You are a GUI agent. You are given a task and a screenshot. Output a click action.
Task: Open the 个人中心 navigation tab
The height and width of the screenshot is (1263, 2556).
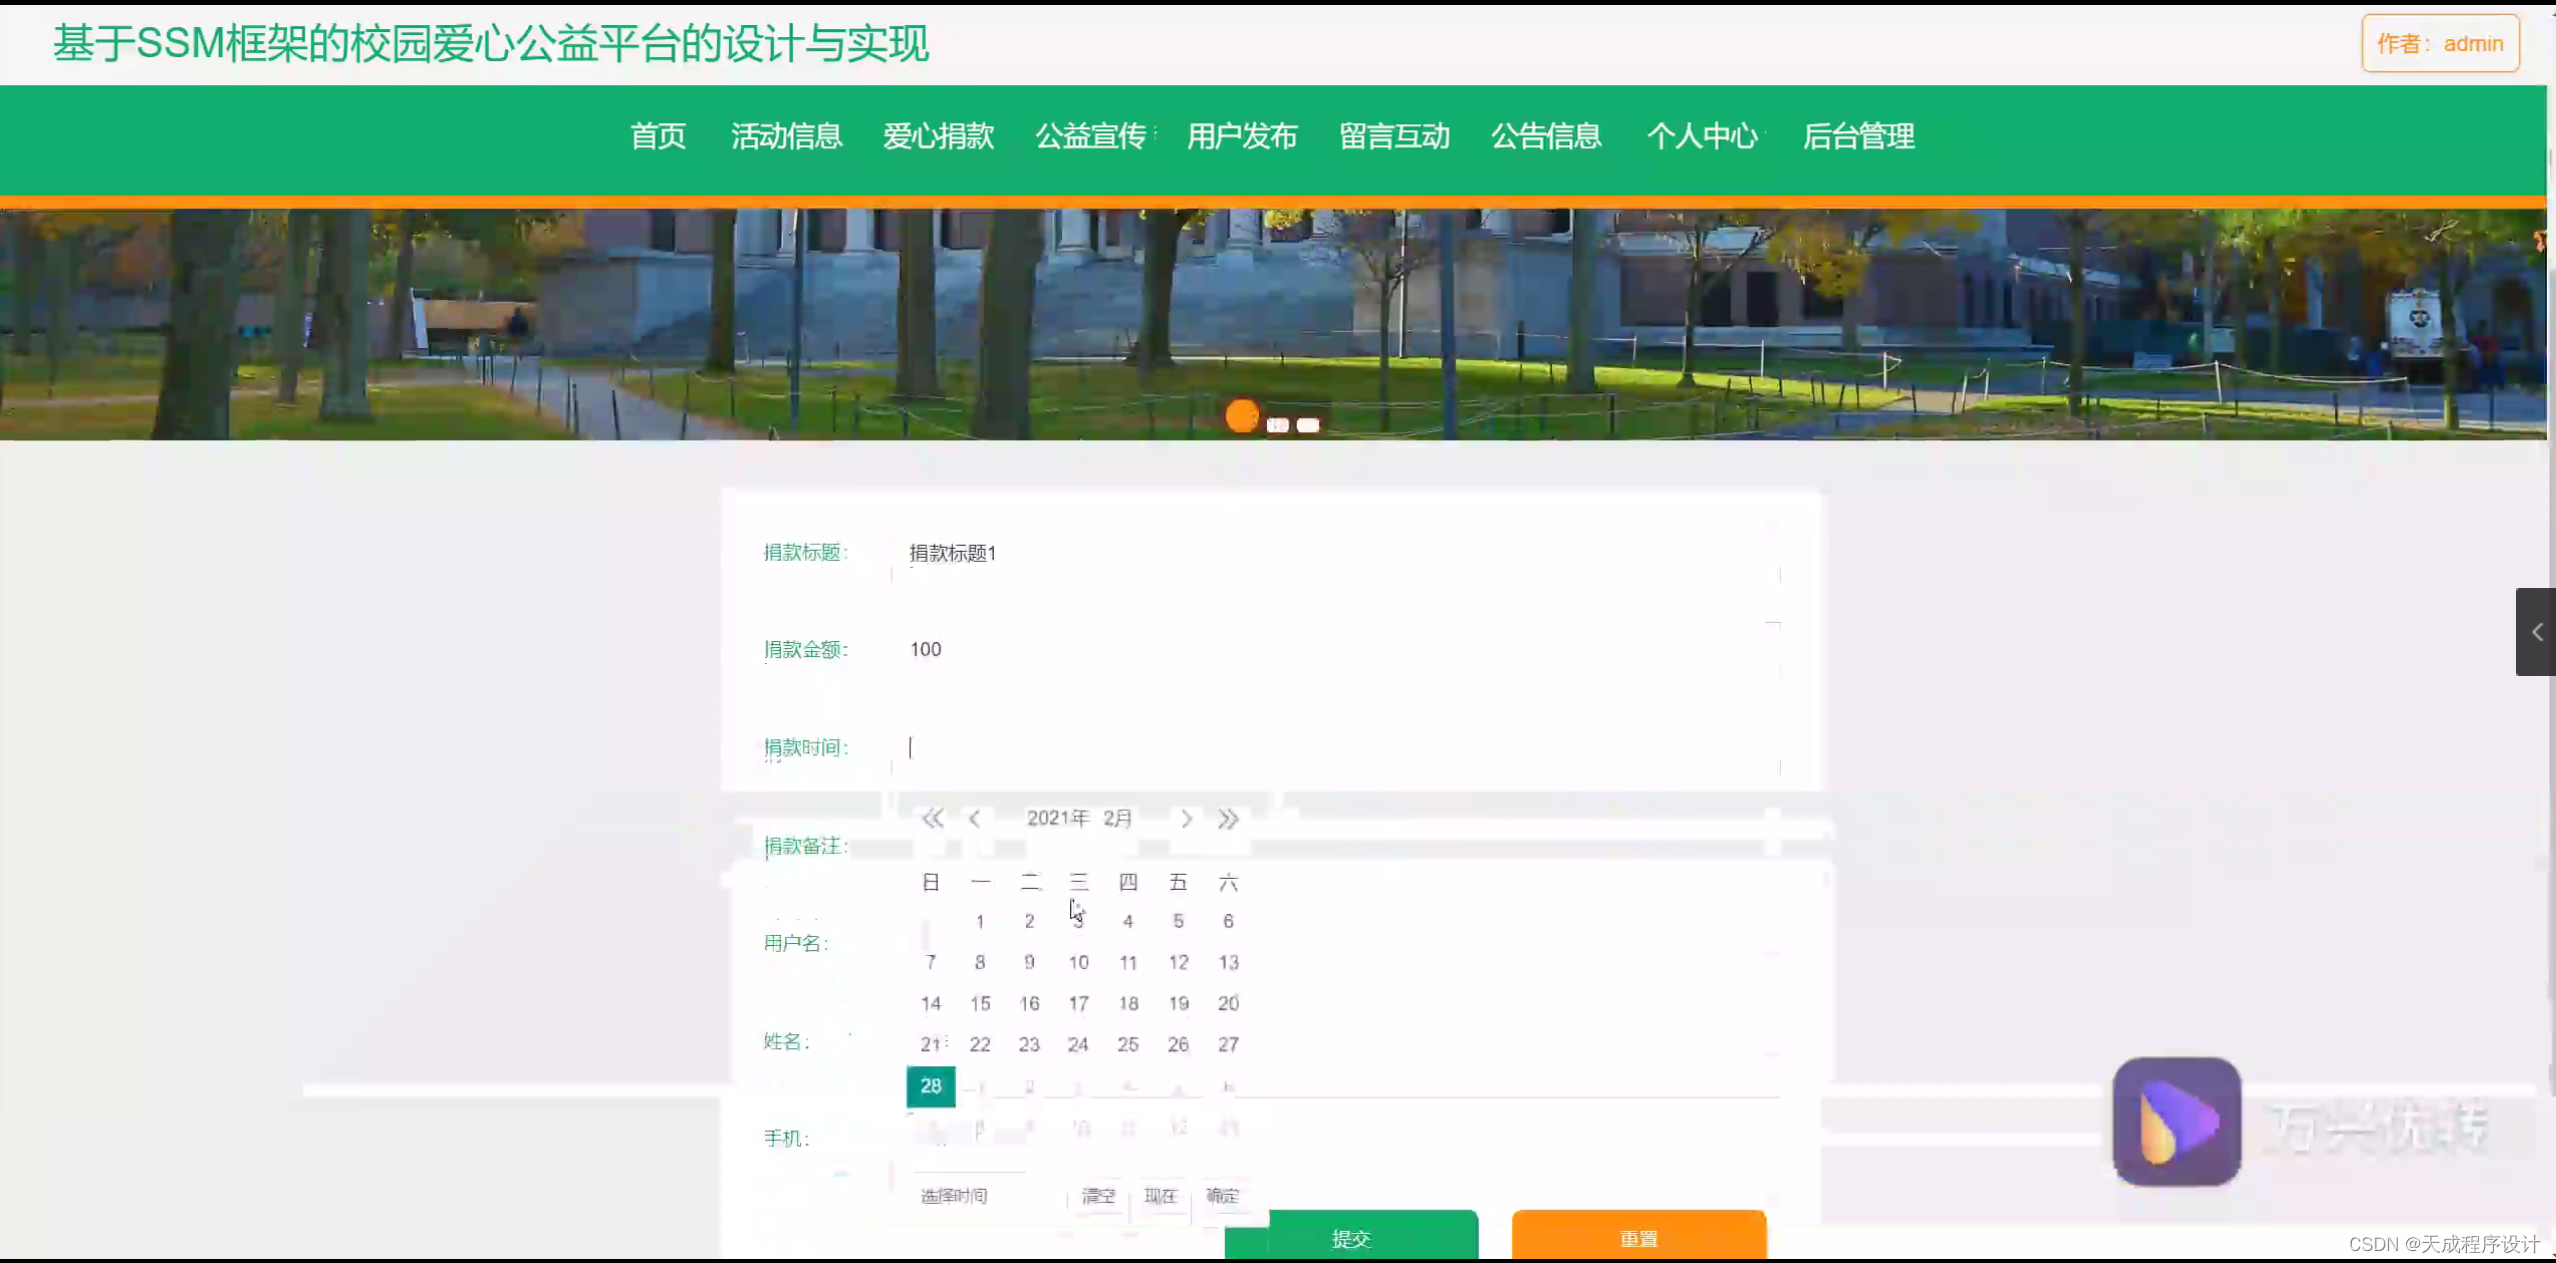click(x=1703, y=137)
